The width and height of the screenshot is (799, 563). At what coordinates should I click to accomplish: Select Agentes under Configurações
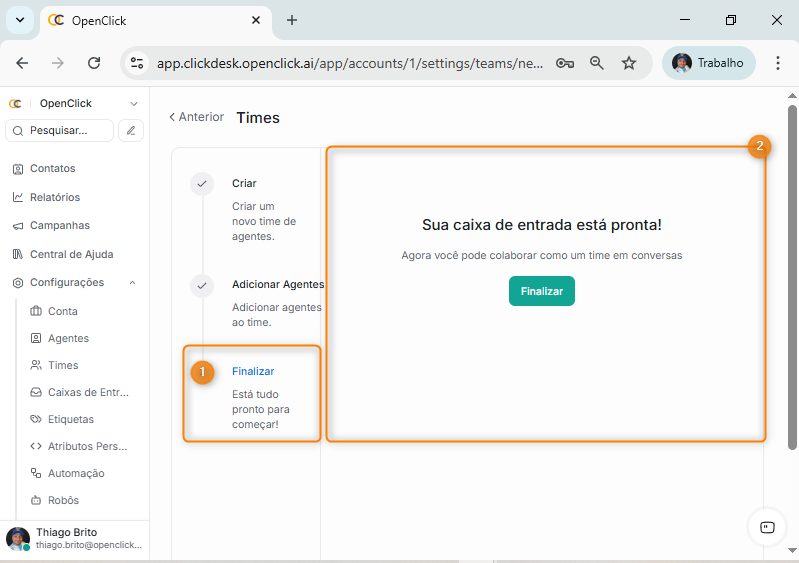[x=68, y=338]
